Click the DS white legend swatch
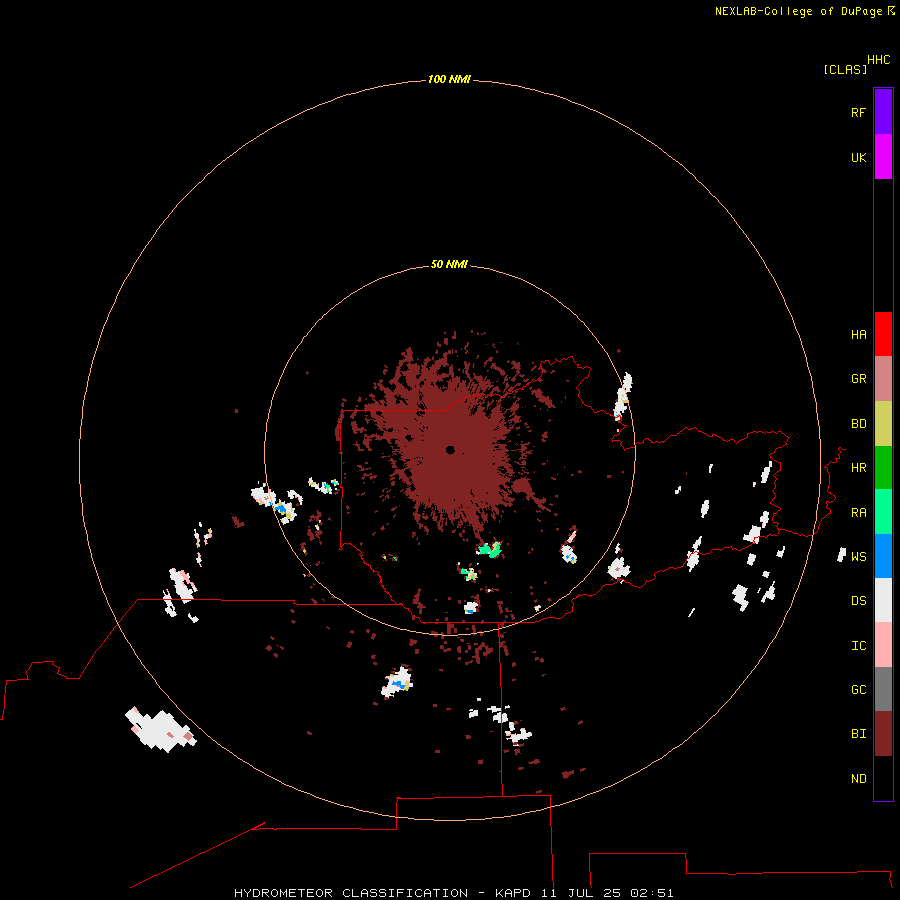Image resolution: width=900 pixels, height=900 pixels. point(883,600)
